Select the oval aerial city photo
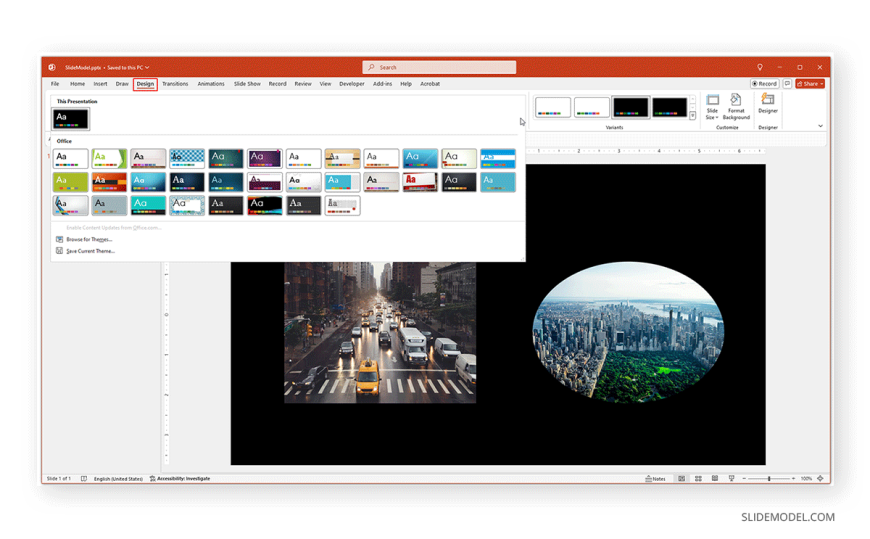This screenshot has width=870, height=539. pyautogui.click(x=628, y=333)
